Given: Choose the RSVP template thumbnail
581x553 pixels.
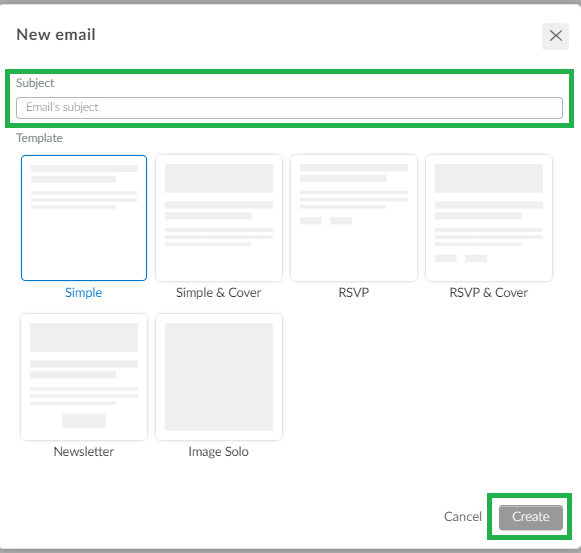Looking at the screenshot, I should click(x=354, y=218).
